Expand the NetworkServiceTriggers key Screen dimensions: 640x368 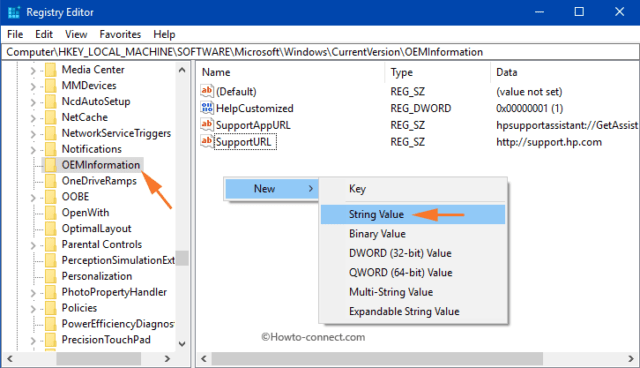[33, 134]
